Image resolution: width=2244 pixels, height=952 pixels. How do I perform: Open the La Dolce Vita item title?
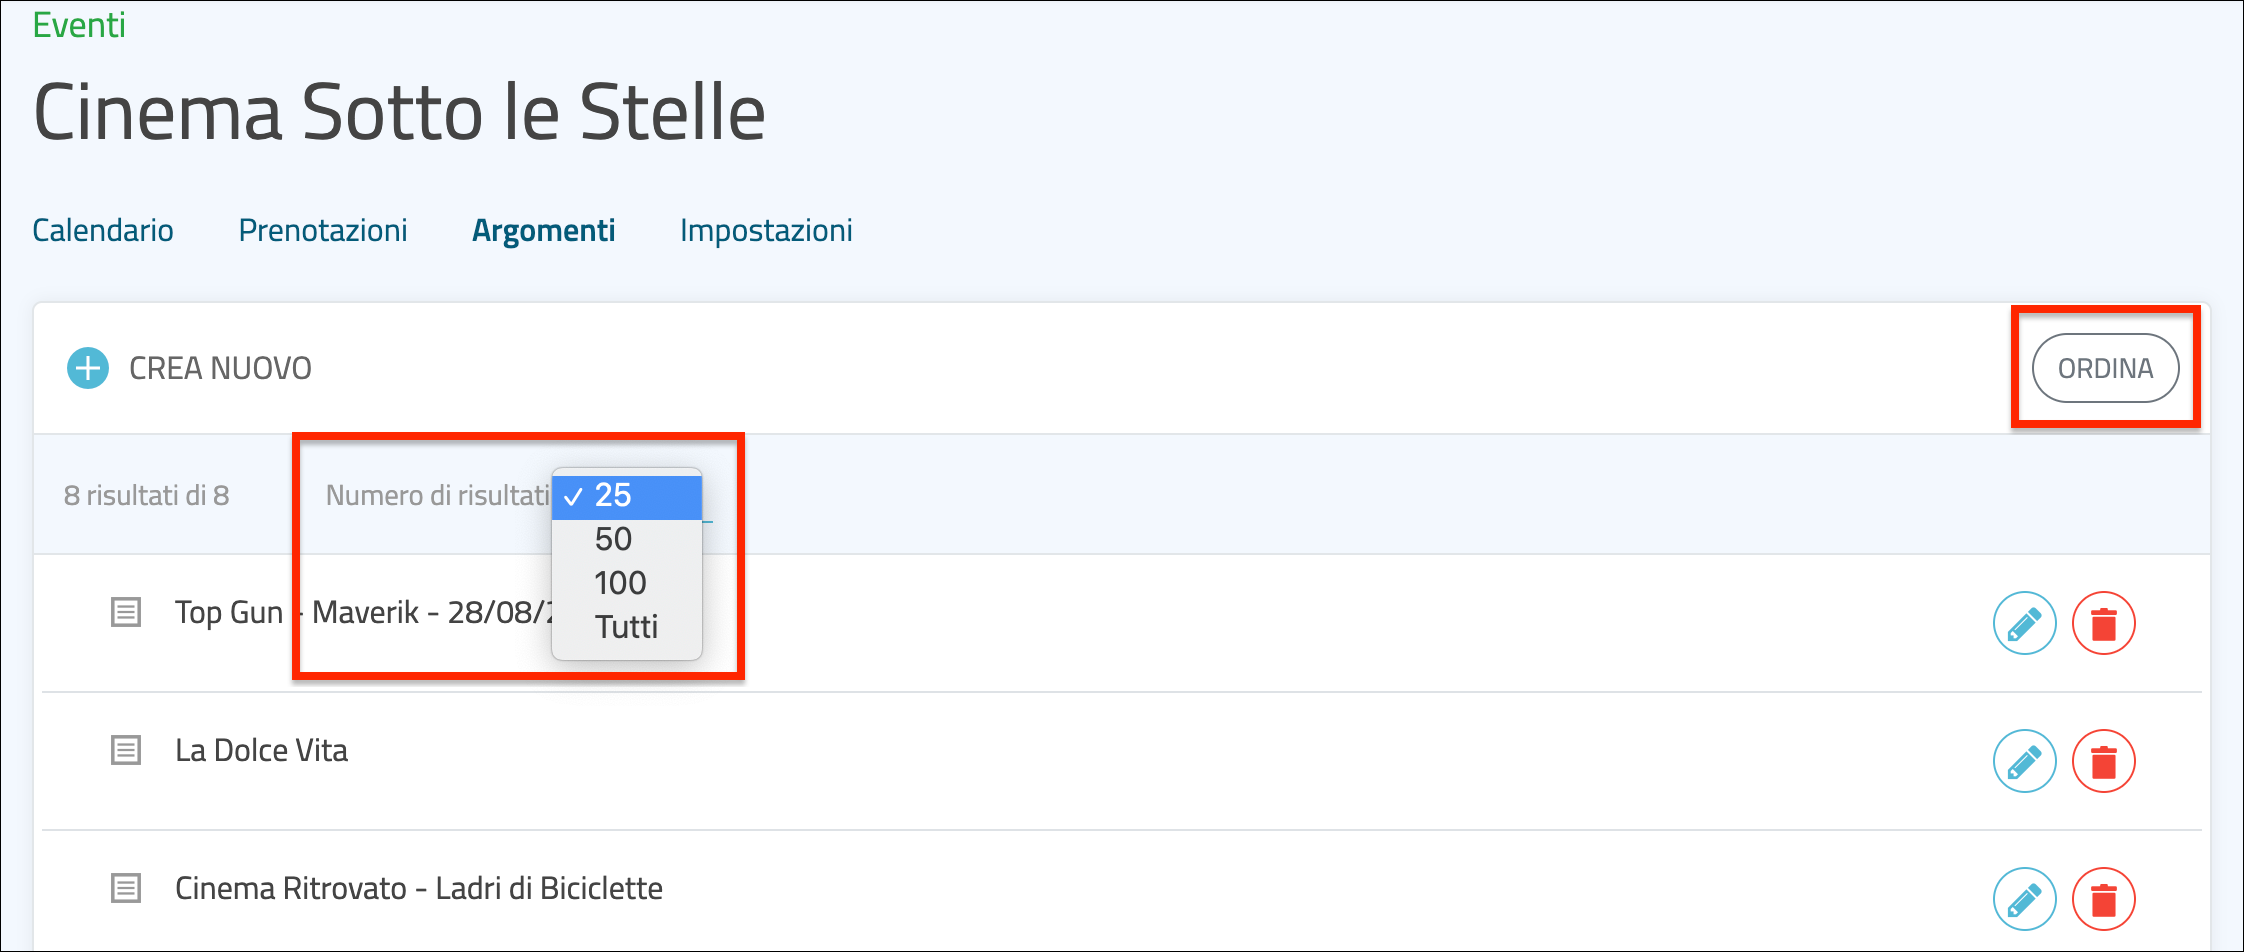(x=261, y=751)
